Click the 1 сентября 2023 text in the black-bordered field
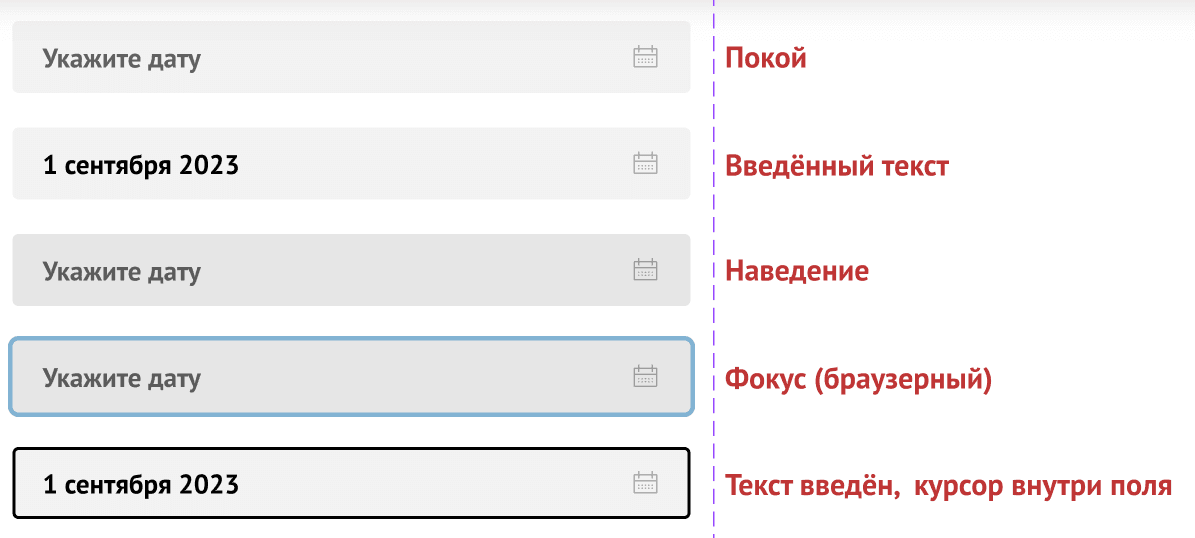This screenshot has width=1195, height=538. point(141,485)
